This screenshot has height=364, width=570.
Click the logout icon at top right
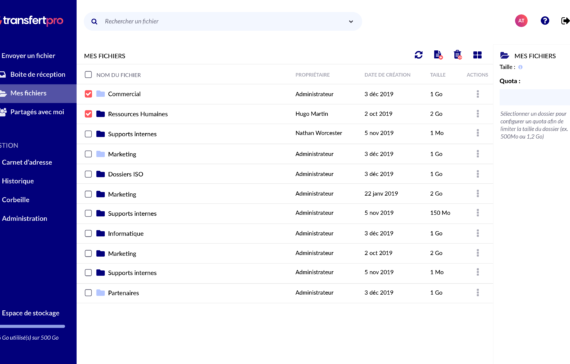(x=565, y=21)
